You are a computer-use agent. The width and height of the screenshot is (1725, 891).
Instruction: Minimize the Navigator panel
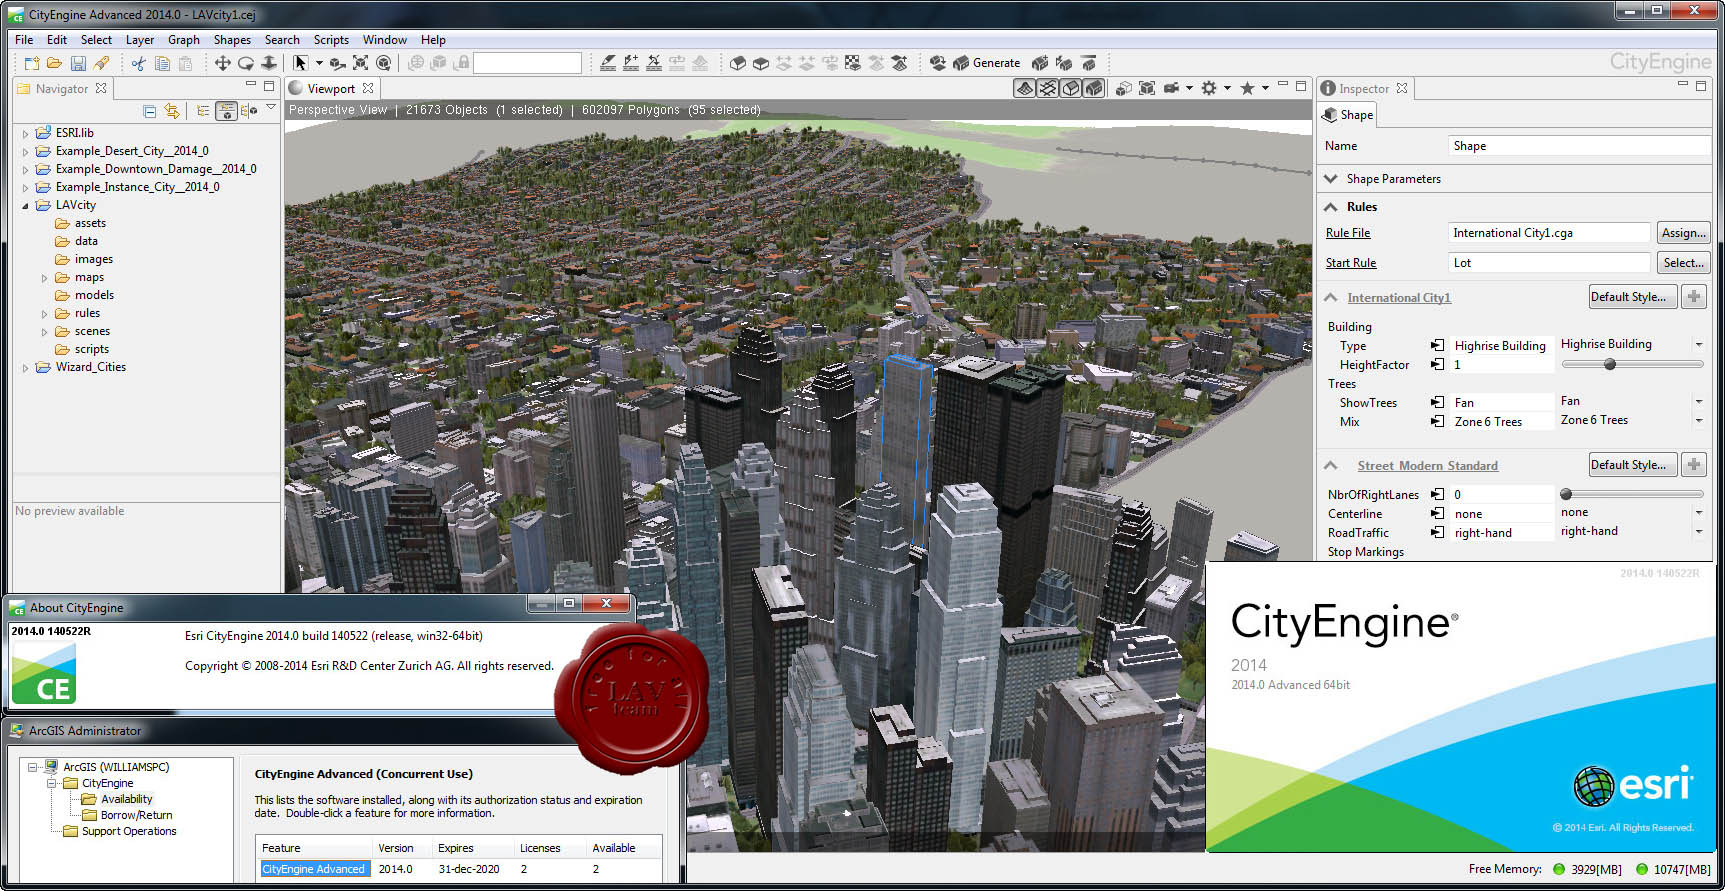tap(251, 85)
